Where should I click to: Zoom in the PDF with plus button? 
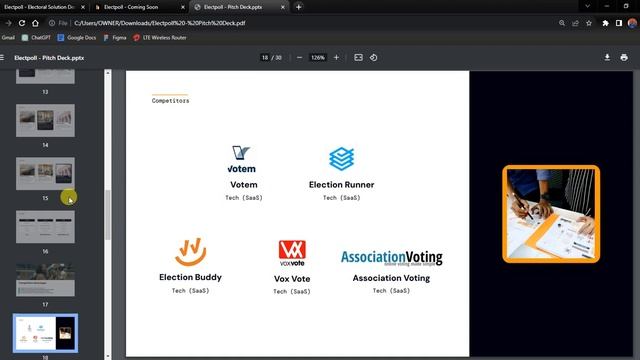tap(336, 58)
